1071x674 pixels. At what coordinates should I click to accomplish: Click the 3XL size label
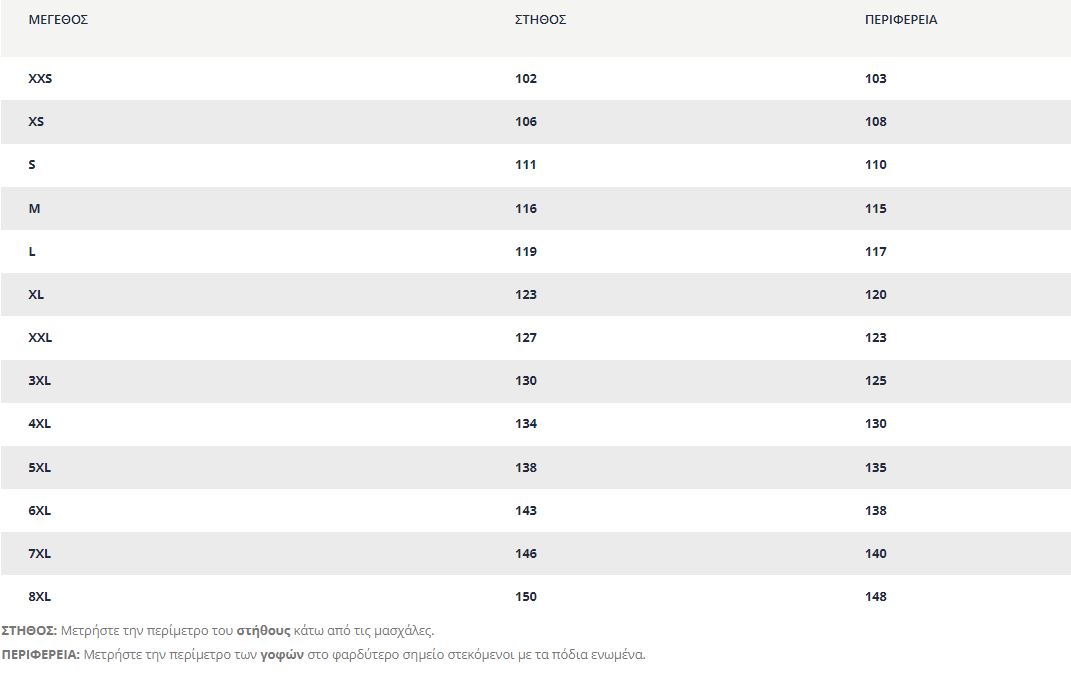coord(40,380)
